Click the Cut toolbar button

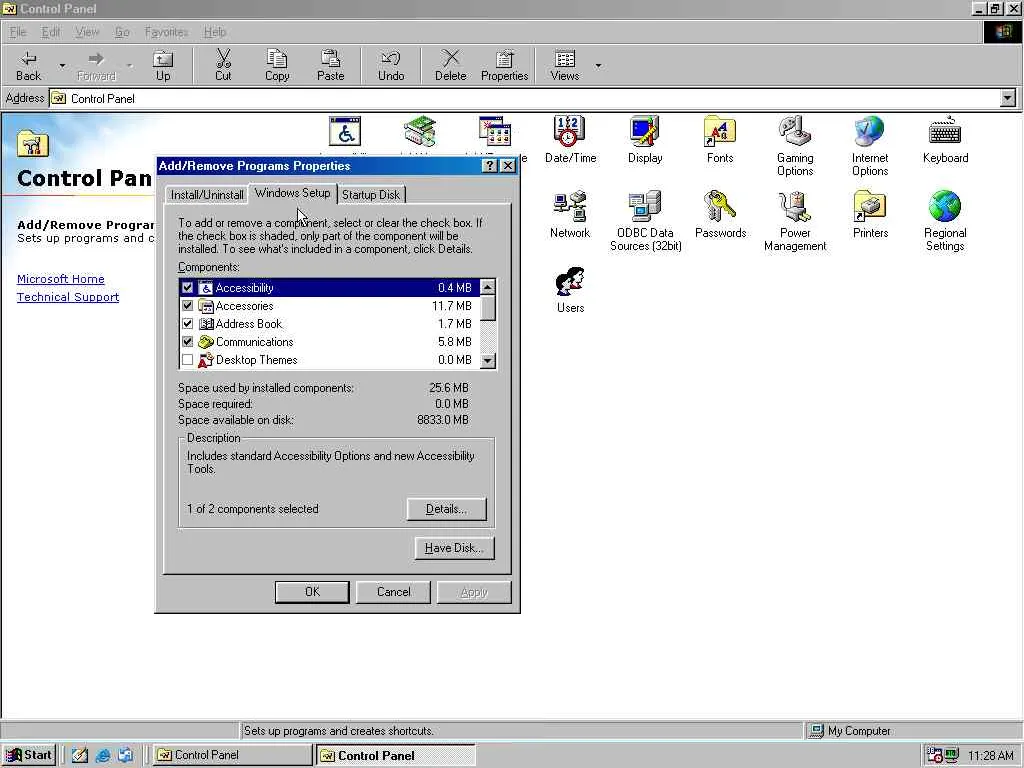point(223,66)
